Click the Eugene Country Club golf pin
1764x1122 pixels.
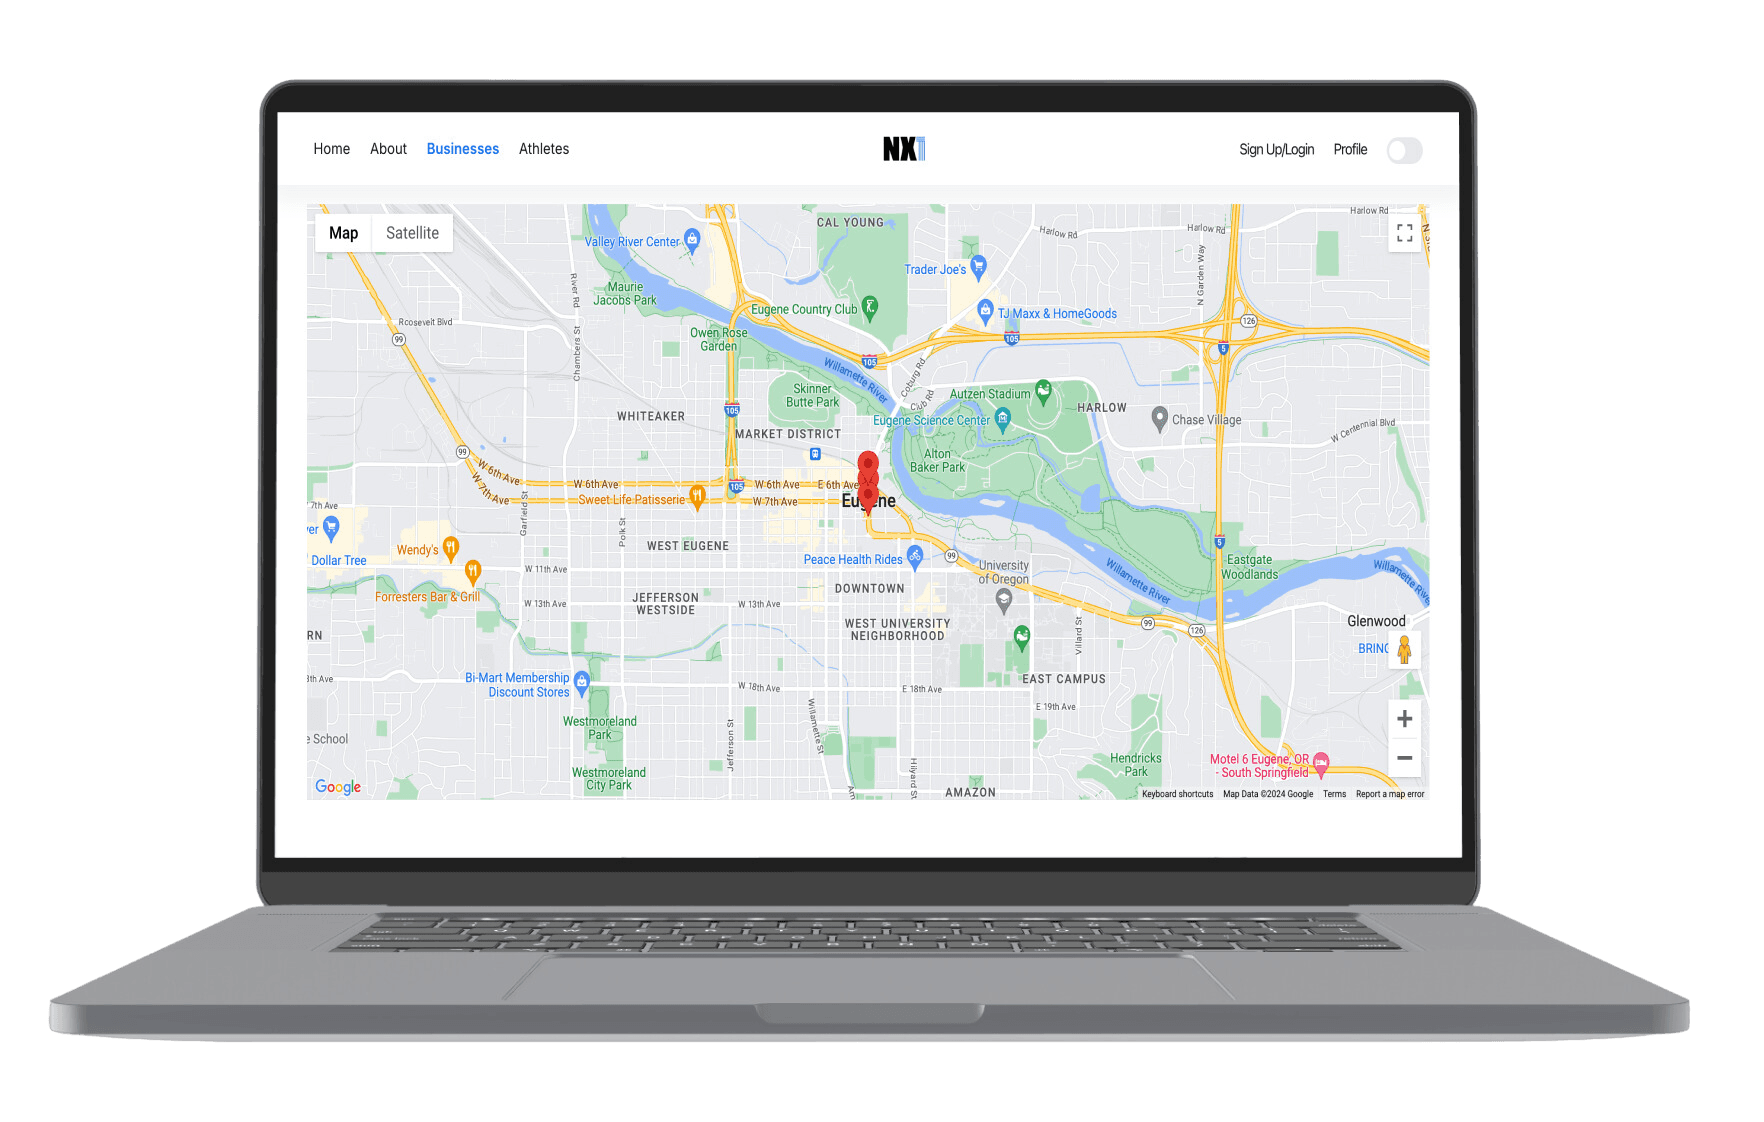(x=870, y=308)
